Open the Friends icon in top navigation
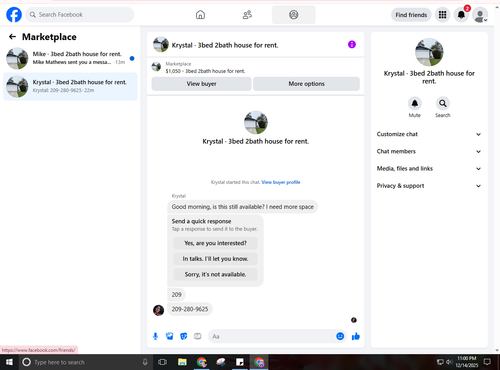Screen dimensions: 500x370 click(x=247, y=15)
